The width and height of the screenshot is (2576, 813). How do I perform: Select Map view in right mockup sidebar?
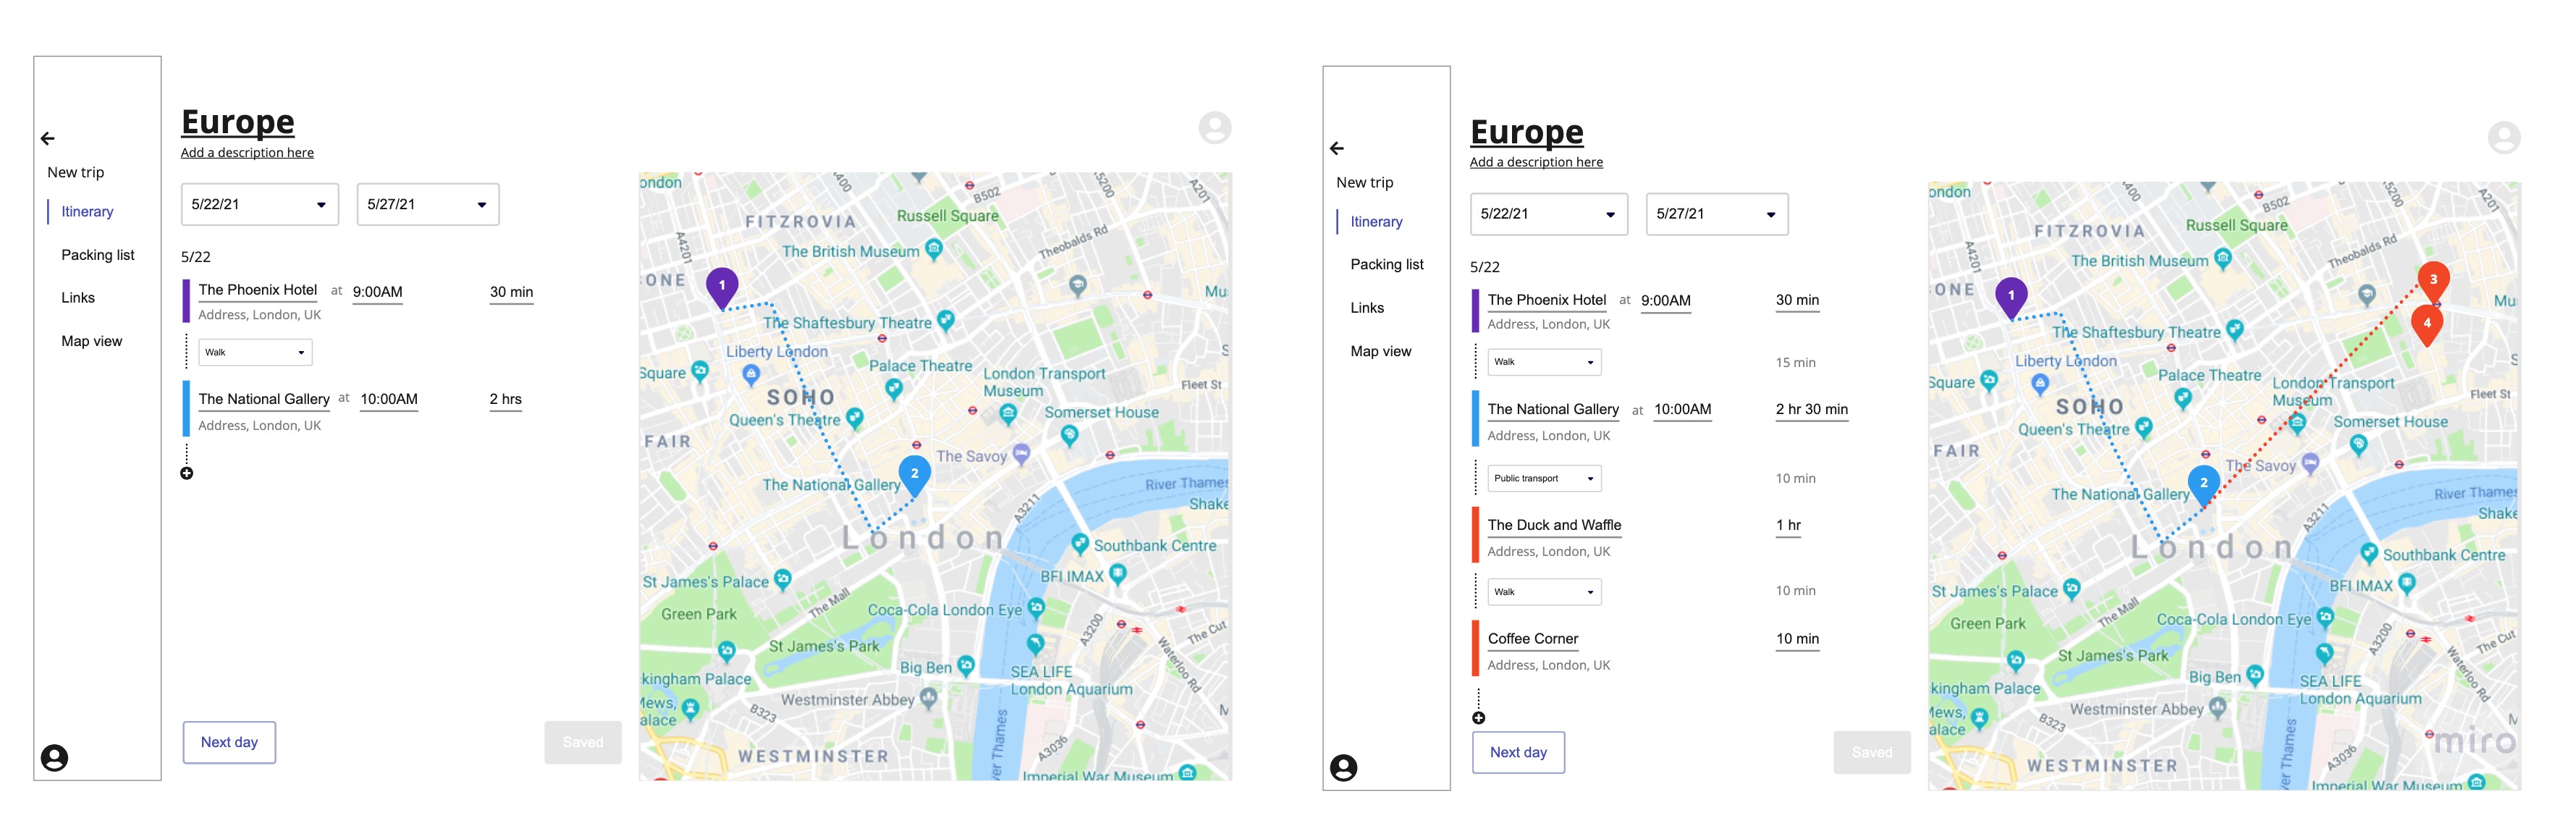coord(1381,351)
